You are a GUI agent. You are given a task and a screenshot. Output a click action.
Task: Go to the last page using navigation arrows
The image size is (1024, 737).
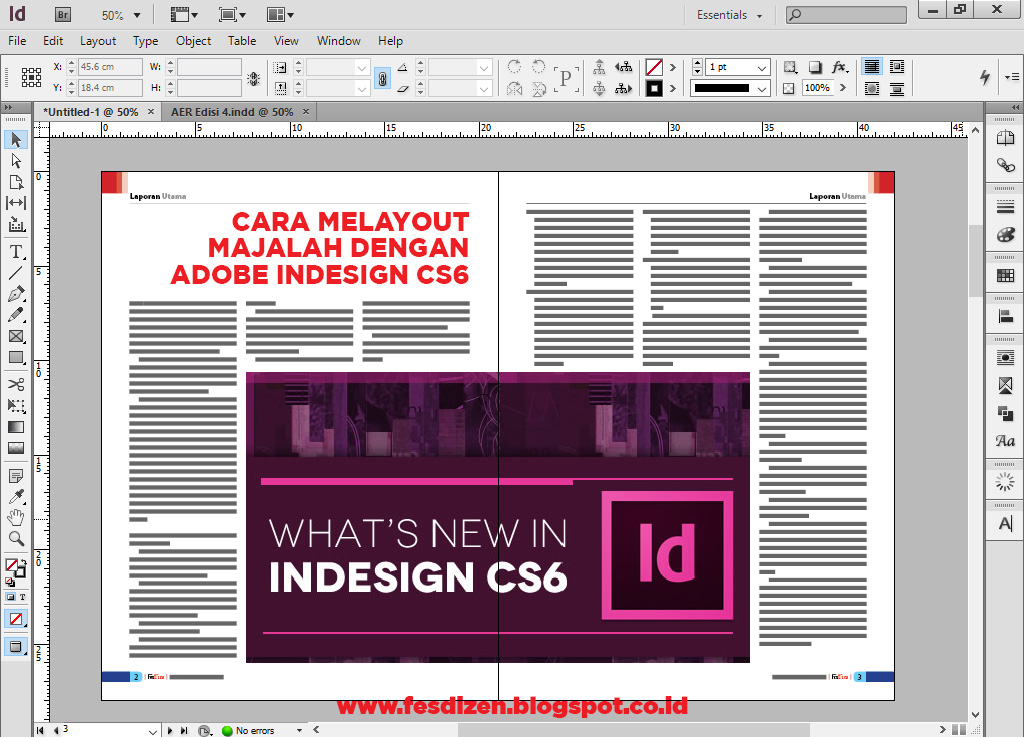[185, 730]
